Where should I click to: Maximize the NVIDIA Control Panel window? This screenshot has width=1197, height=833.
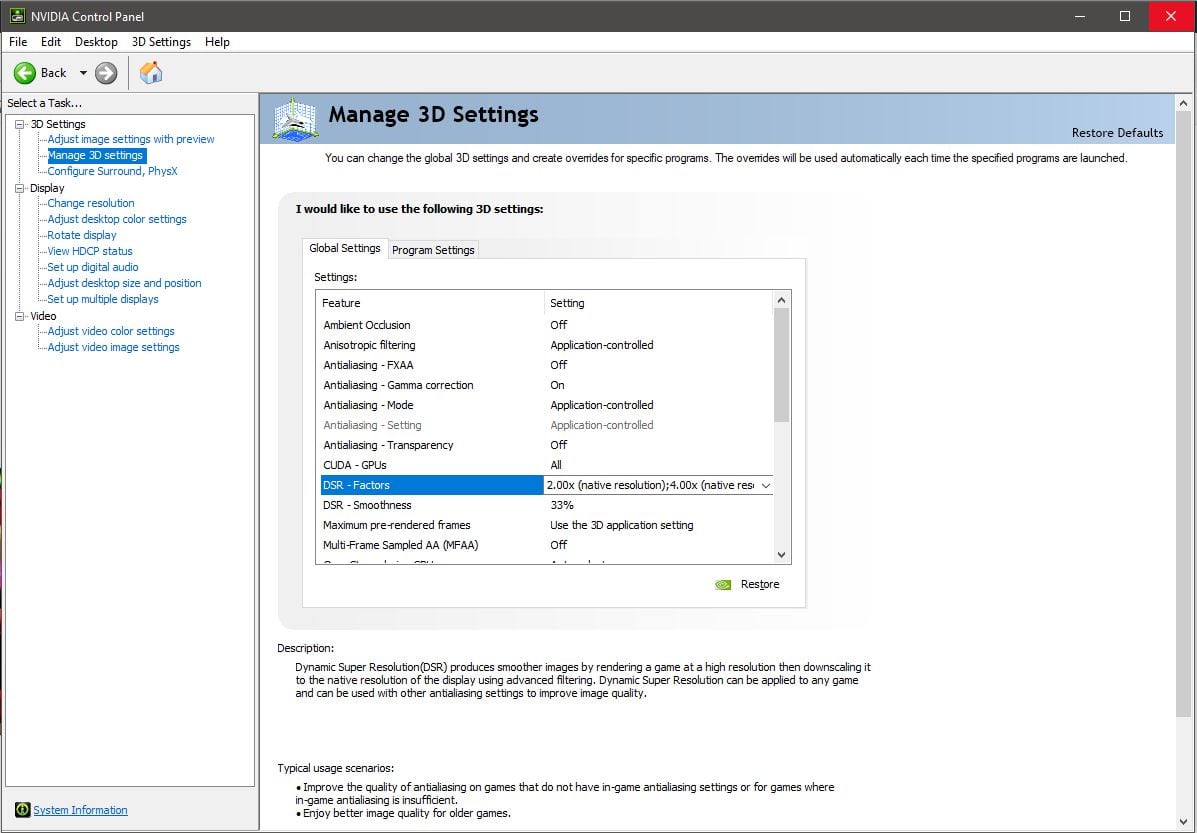point(1124,16)
